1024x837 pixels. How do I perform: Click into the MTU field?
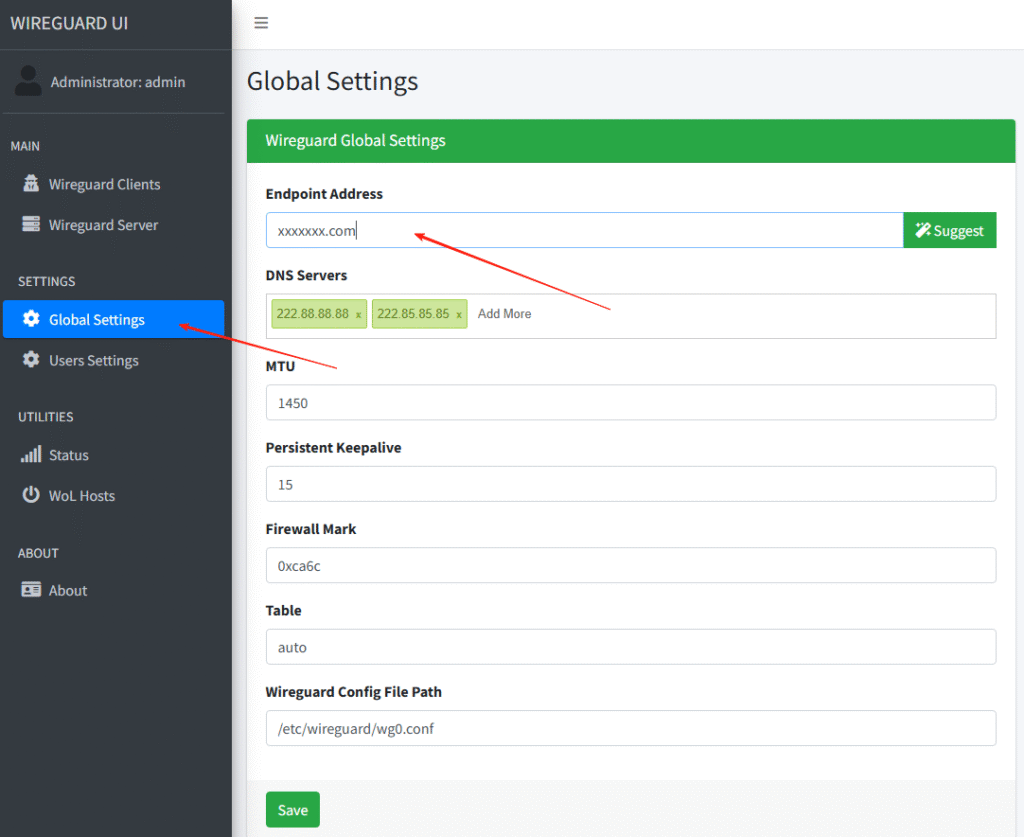tap(630, 403)
